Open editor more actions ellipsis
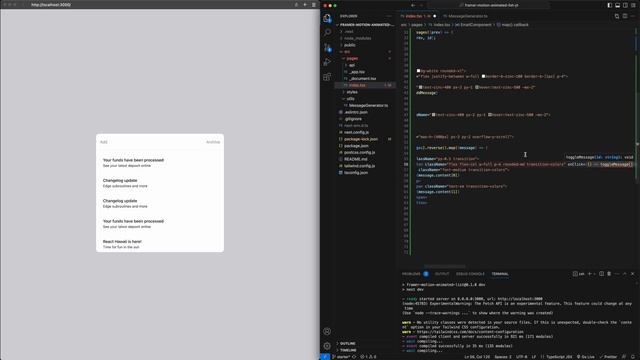The height and width of the screenshot is (360, 640). click(633, 16)
